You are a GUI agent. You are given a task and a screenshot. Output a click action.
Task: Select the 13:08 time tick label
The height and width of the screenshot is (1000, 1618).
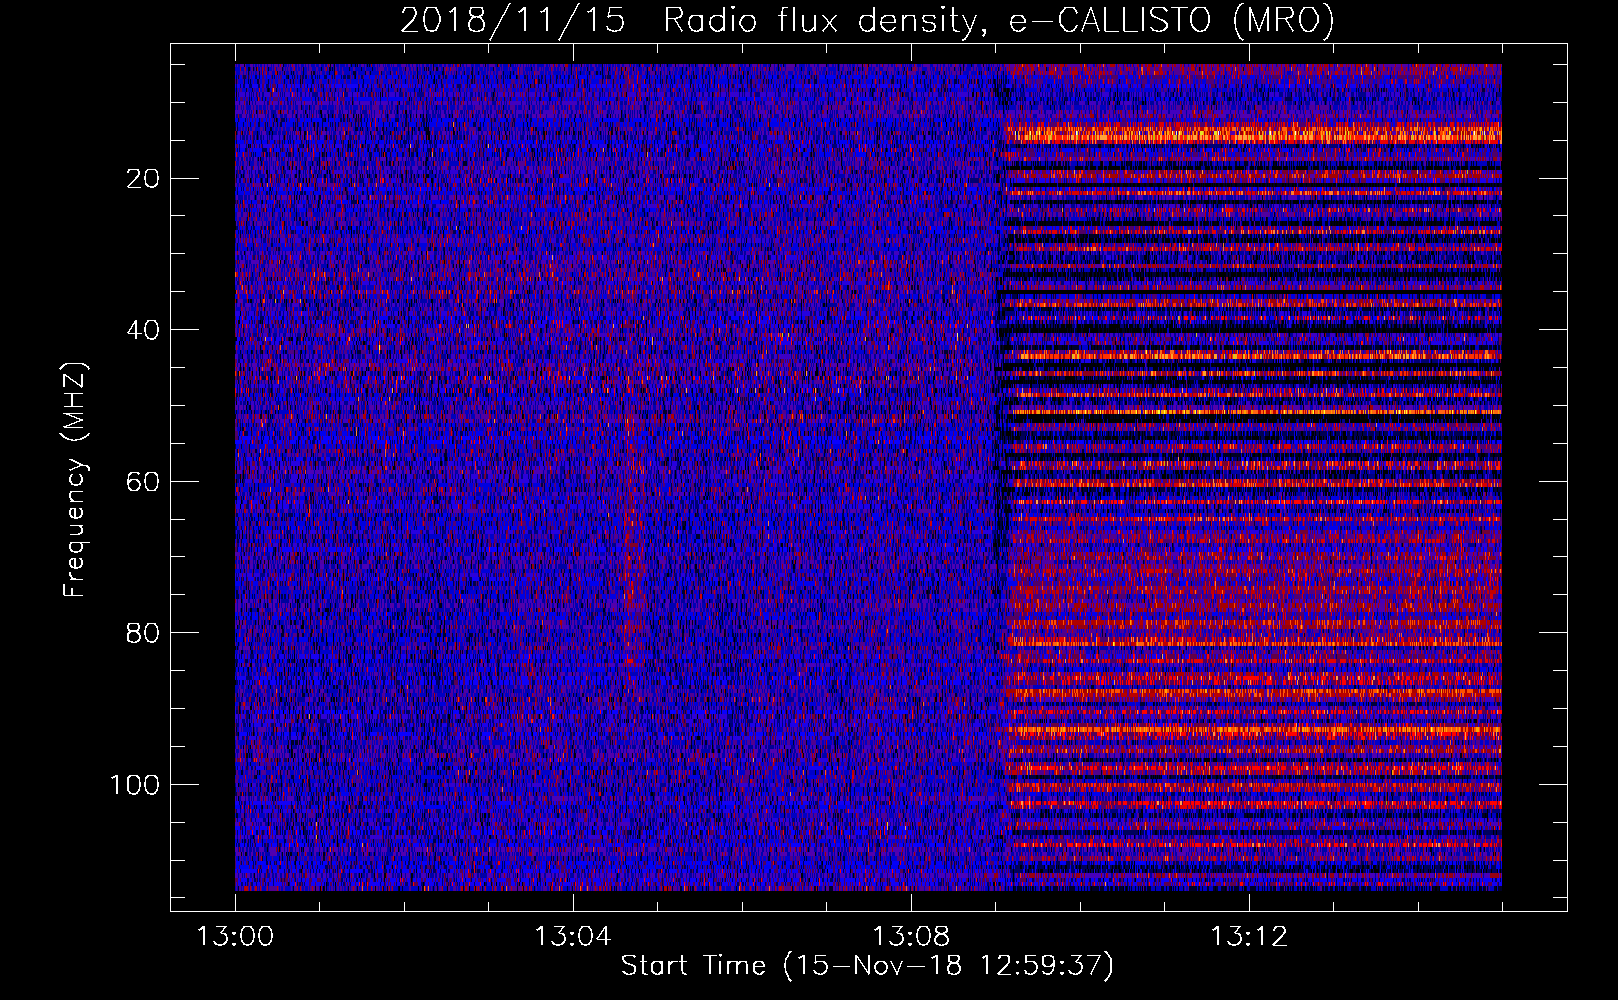pos(911,937)
